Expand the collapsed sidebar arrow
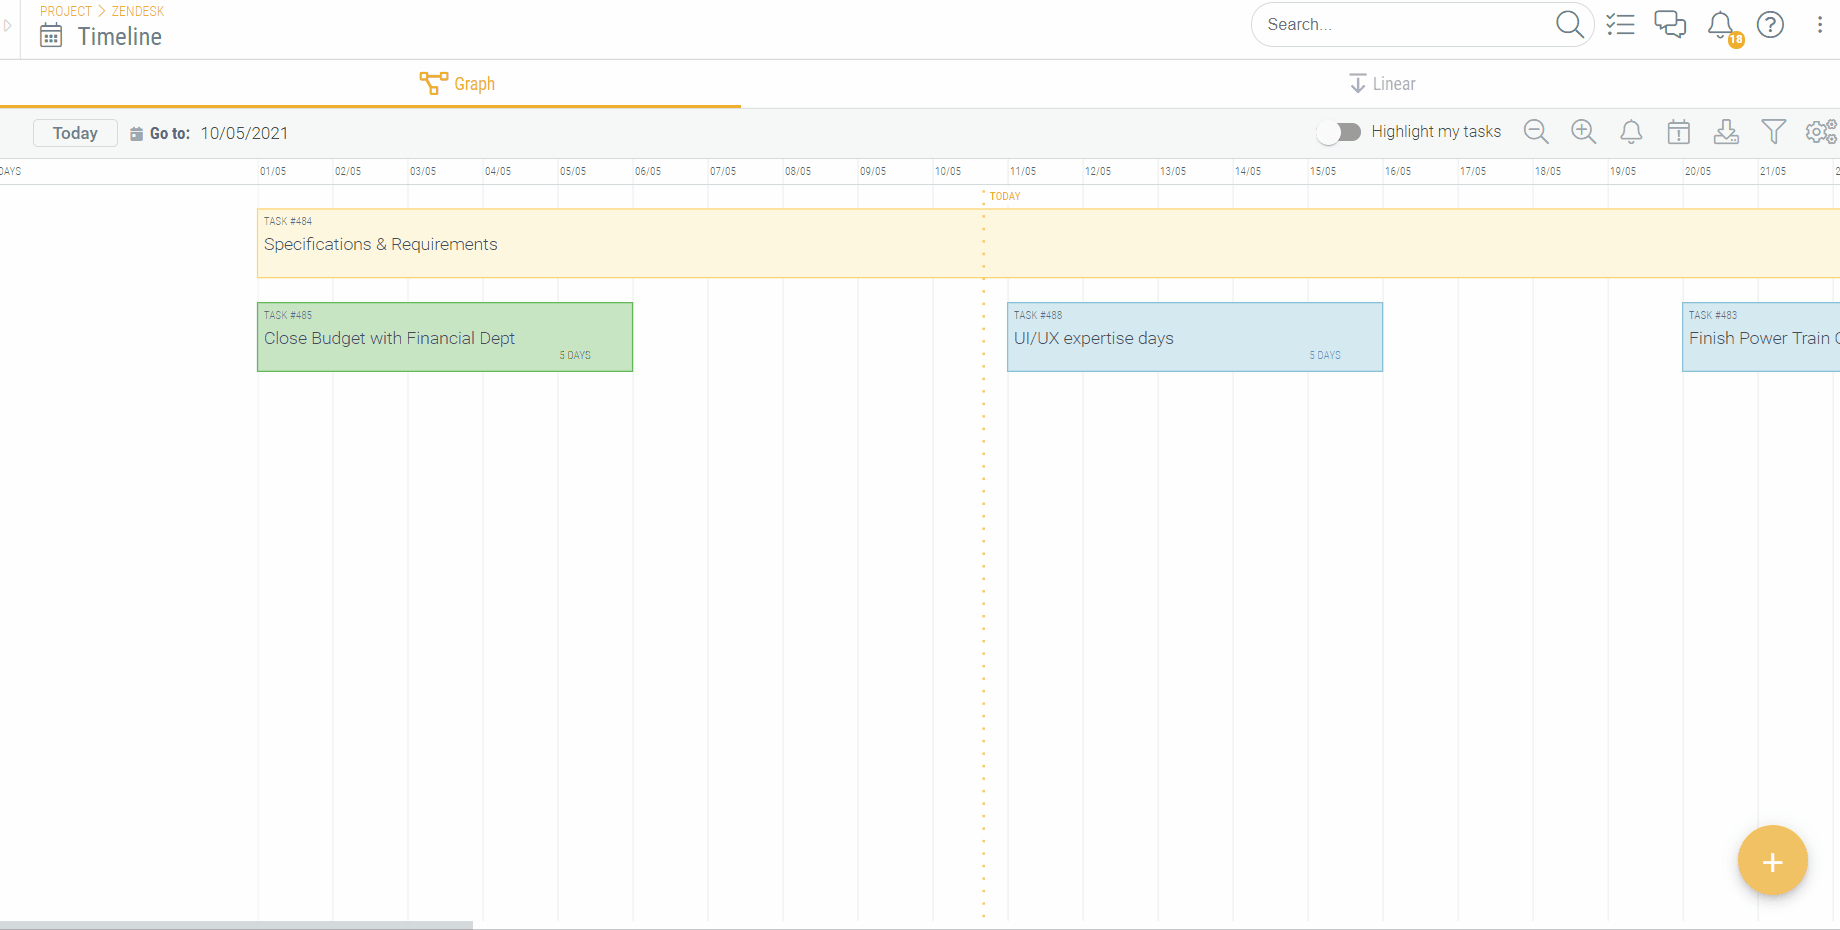This screenshot has height=930, width=1840. [x=8, y=25]
